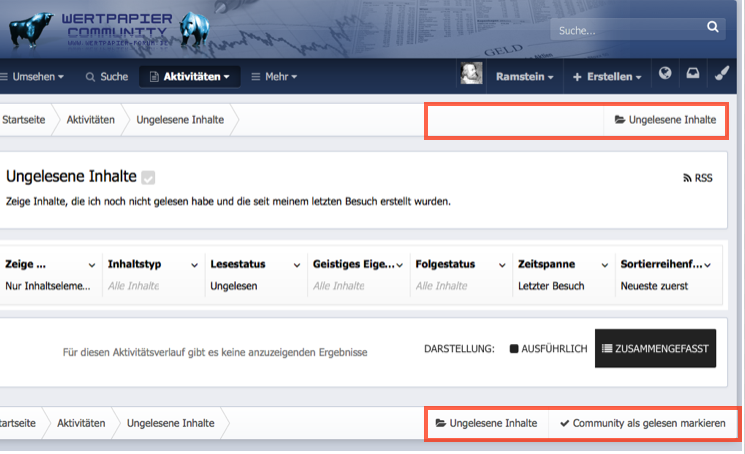Image resolution: width=745 pixels, height=454 pixels.
Task: Click the Nur Inhaltseleme... filter value
Action: click(x=48, y=286)
